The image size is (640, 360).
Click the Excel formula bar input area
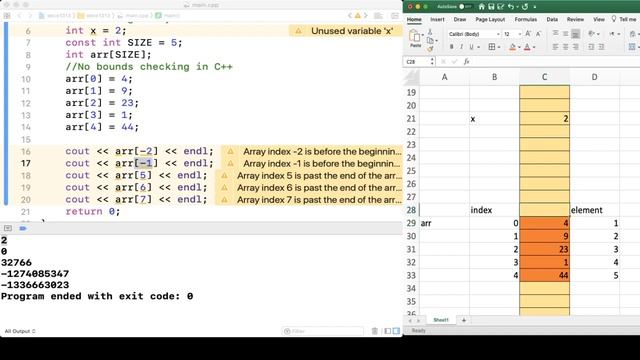[555, 62]
